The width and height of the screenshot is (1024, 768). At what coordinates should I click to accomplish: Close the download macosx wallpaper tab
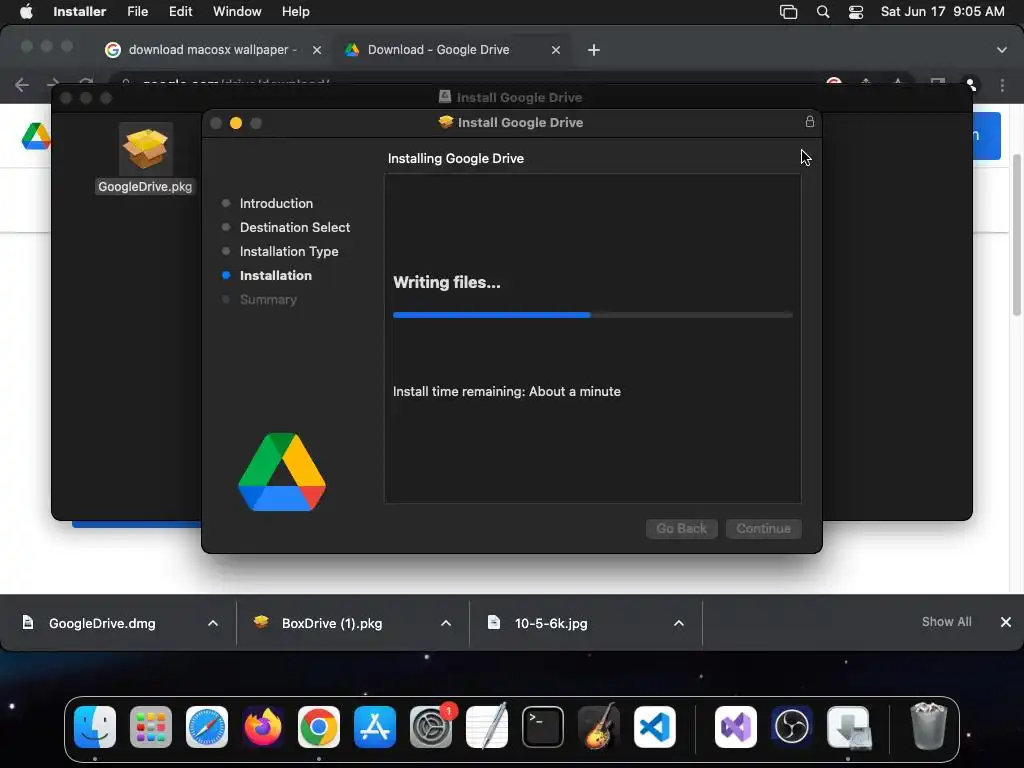pyautogui.click(x=317, y=50)
